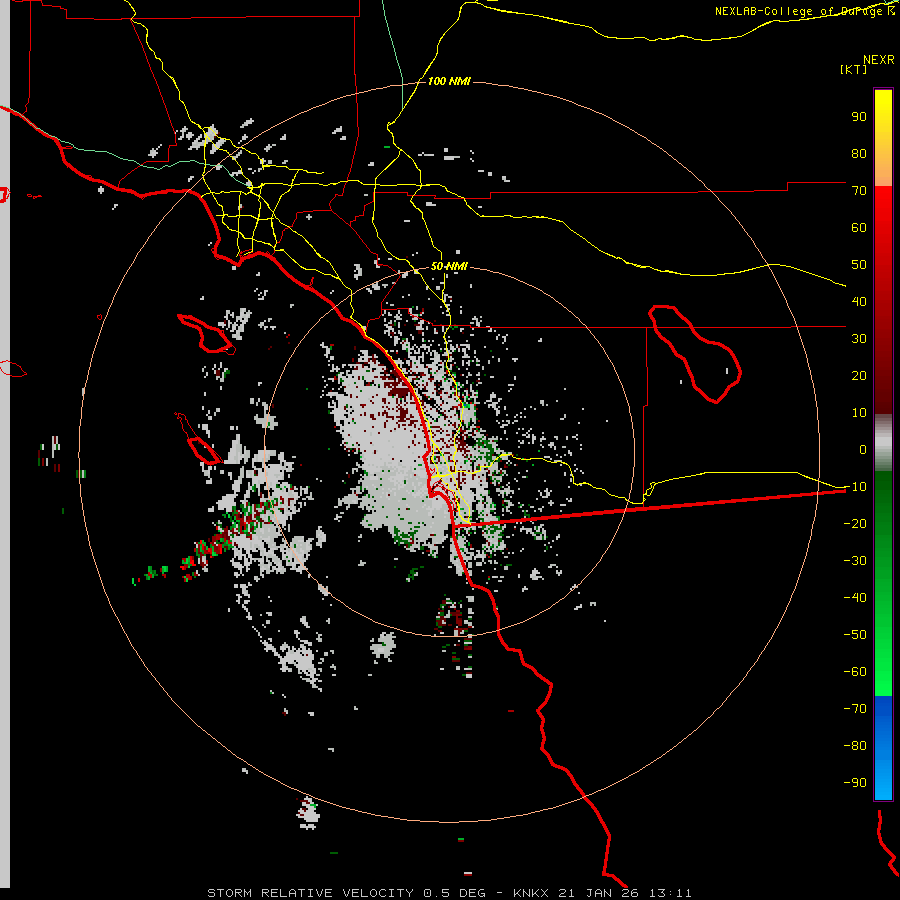Pick the green segment of the velocity color bar

click(883, 583)
